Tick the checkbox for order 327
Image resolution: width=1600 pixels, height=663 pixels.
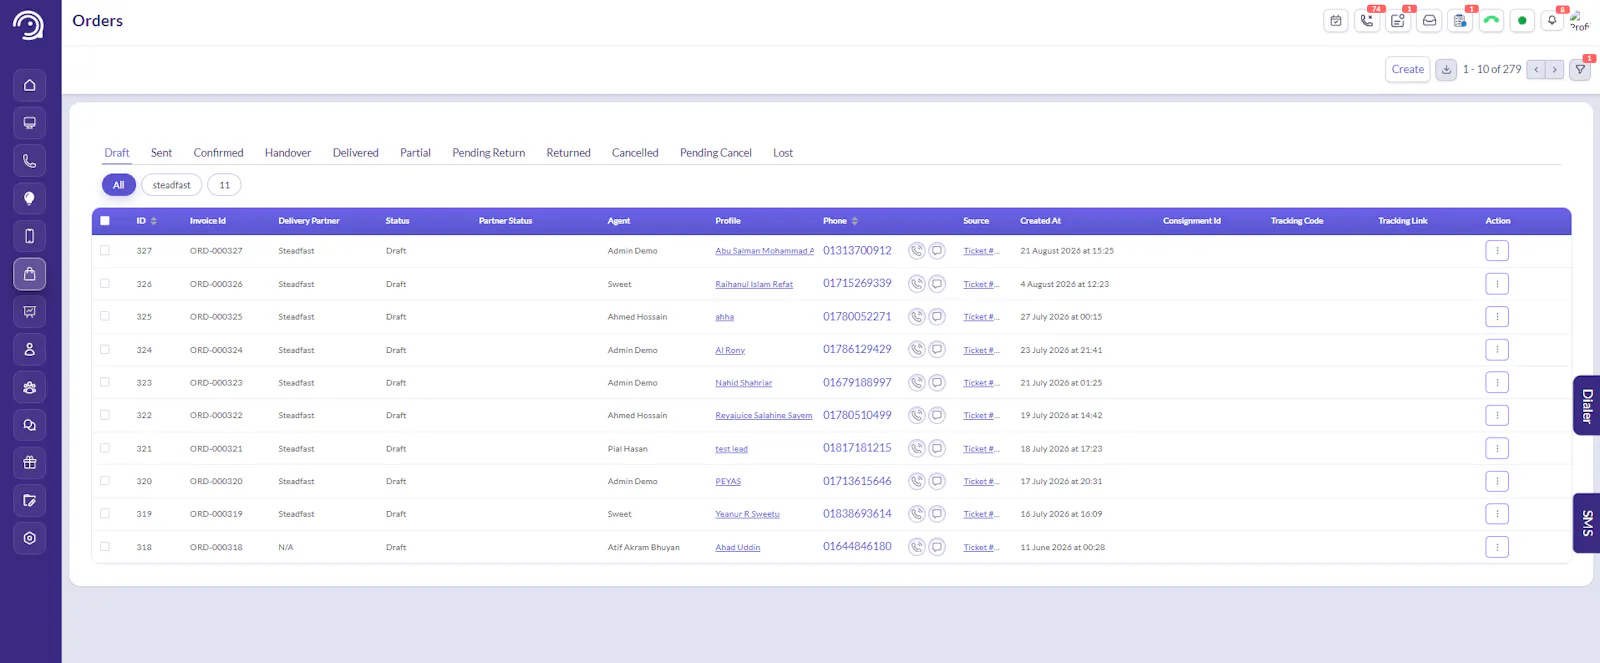[x=105, y=251]
